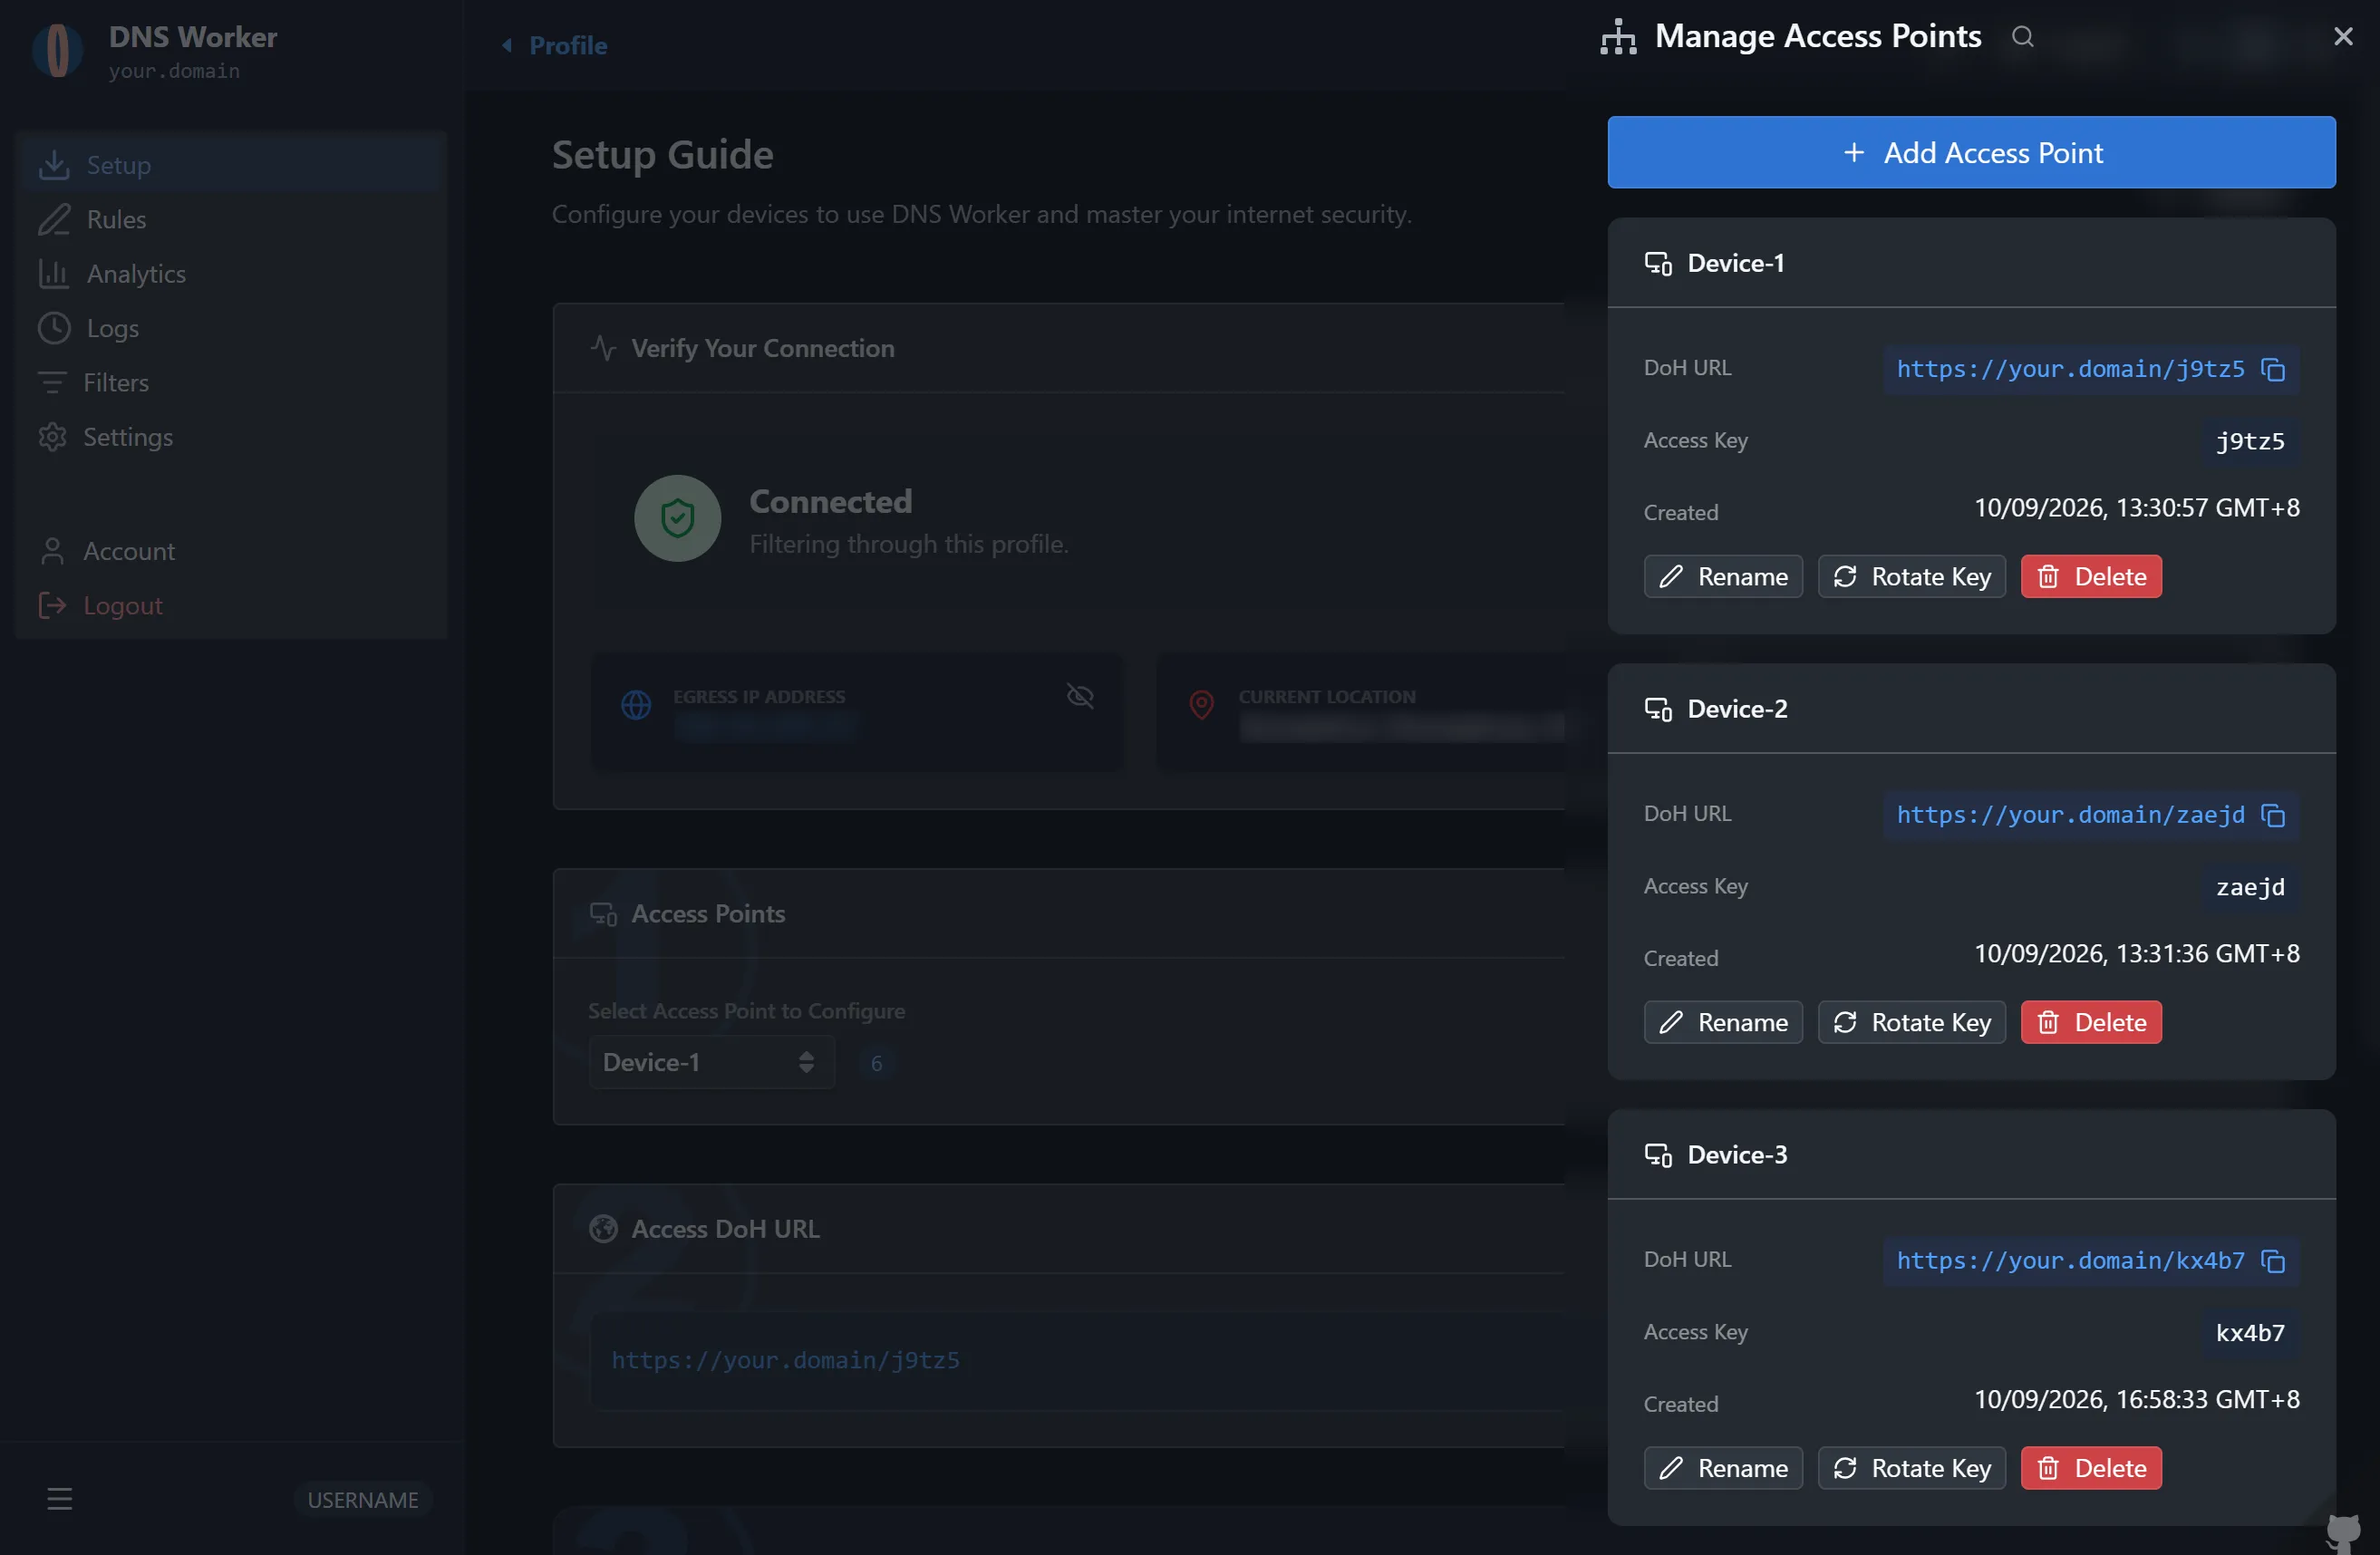Image resolution: width=2380 pixels, height=1555 pixels.
Task: Toggle egress IP address visibility eye icon
Action: point(1080,696)
